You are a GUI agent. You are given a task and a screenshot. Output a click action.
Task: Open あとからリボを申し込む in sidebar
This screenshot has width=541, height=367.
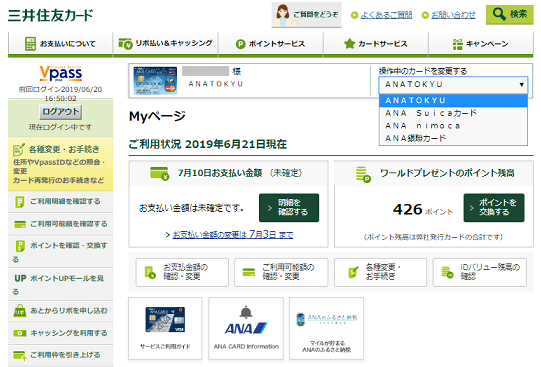[x=61, y=311]
